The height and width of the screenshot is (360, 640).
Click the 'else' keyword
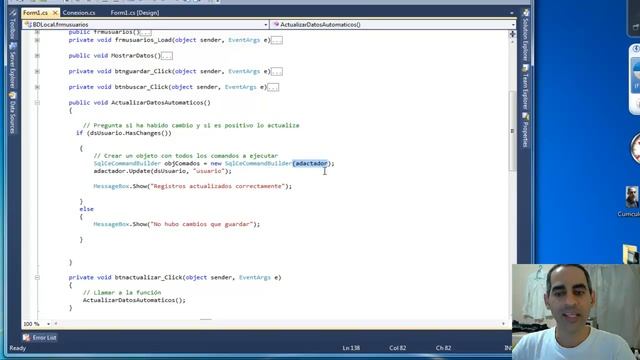click(x=87, y=209)
